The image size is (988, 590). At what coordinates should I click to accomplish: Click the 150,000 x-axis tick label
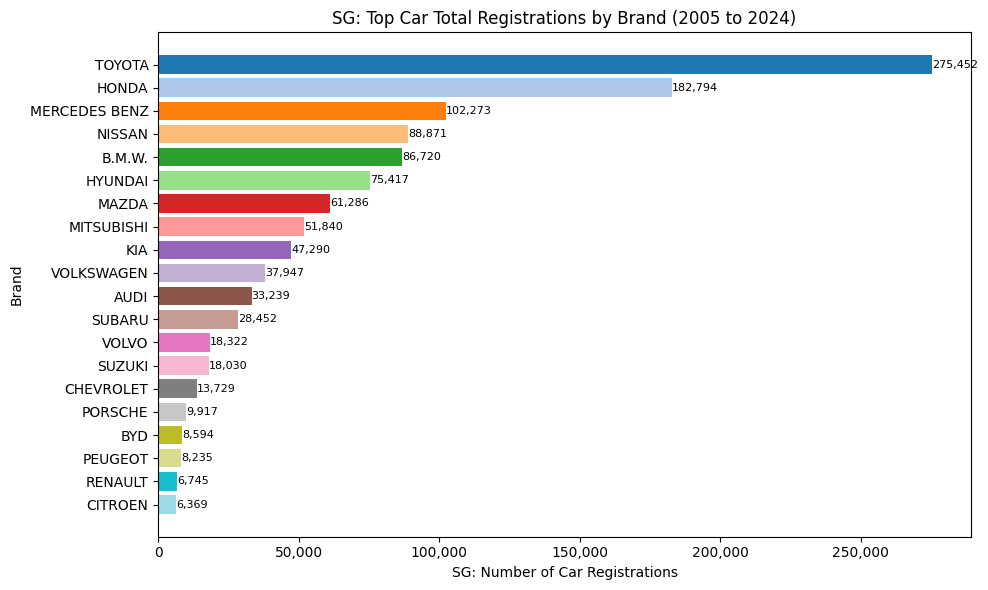coord(580,553)
